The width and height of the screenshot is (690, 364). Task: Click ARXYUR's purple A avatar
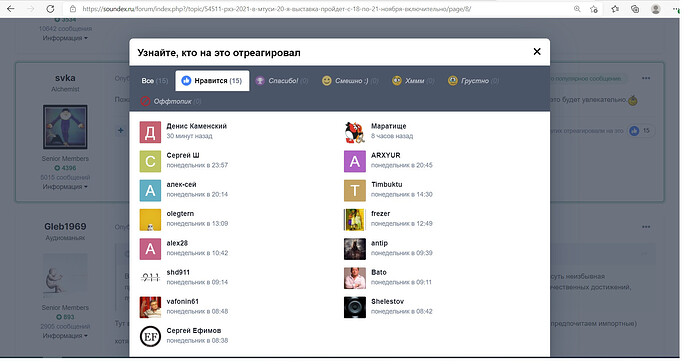point(355,161)
